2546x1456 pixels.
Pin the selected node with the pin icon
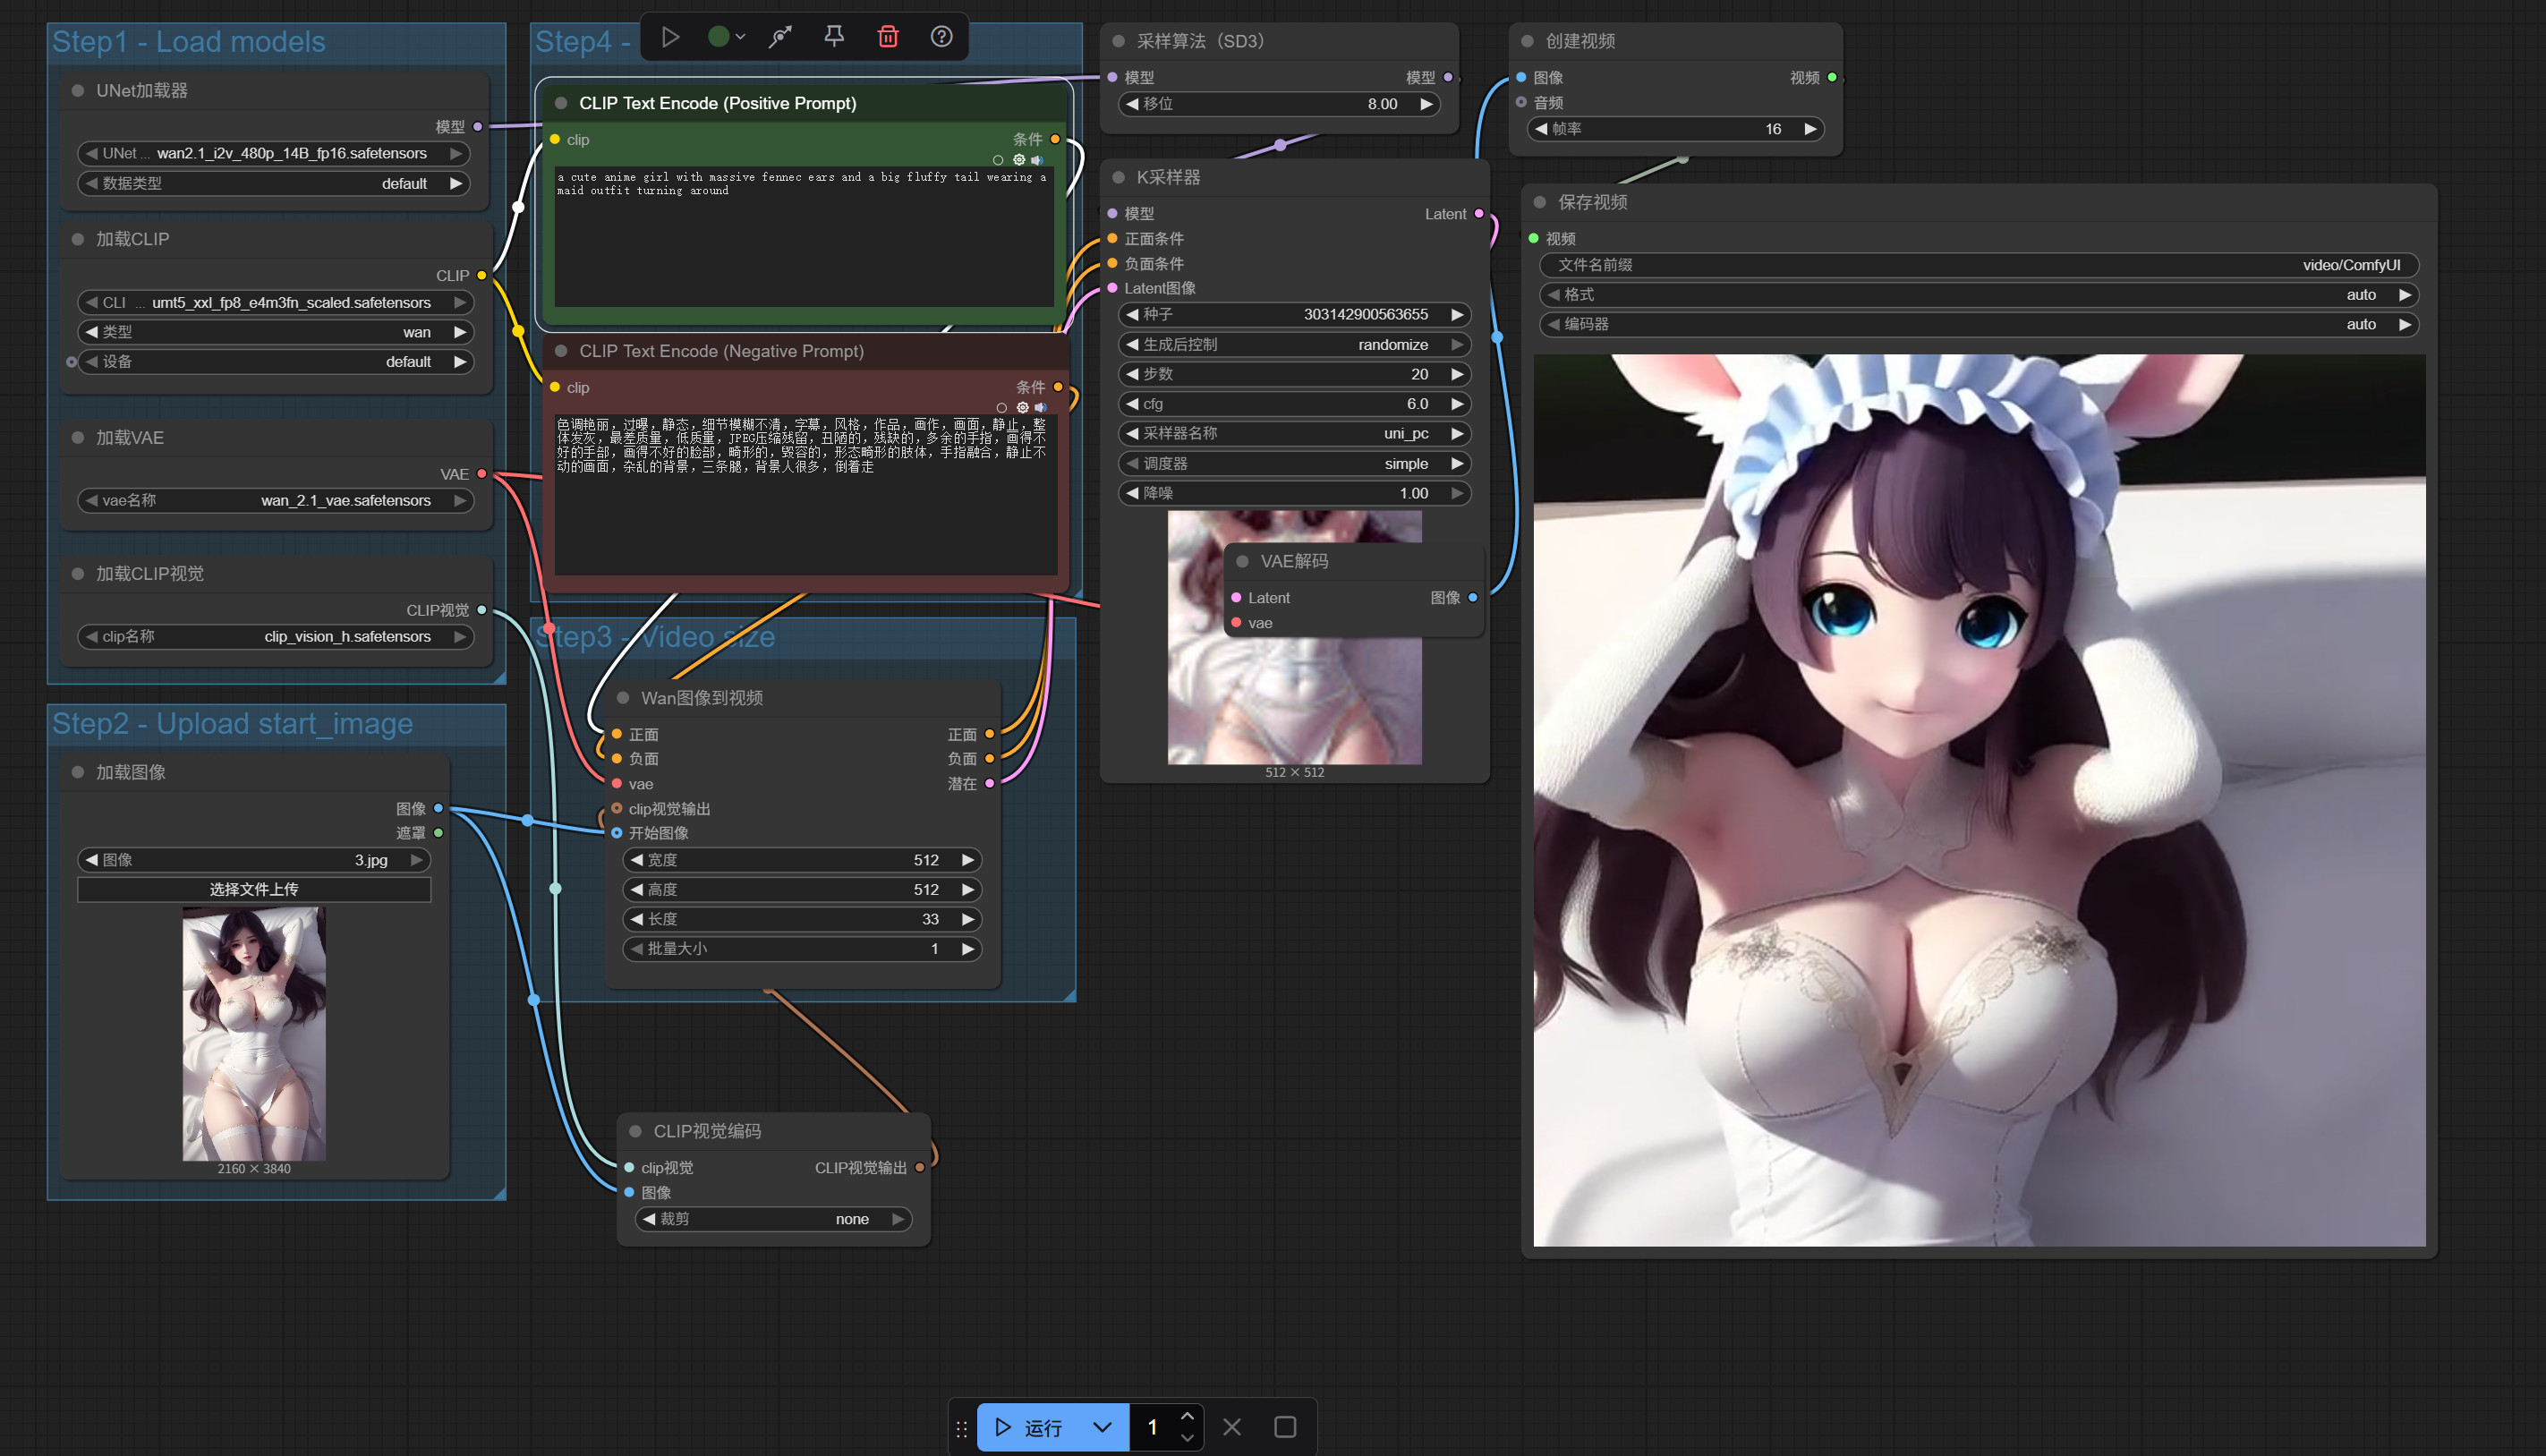[x=834, y=37]
